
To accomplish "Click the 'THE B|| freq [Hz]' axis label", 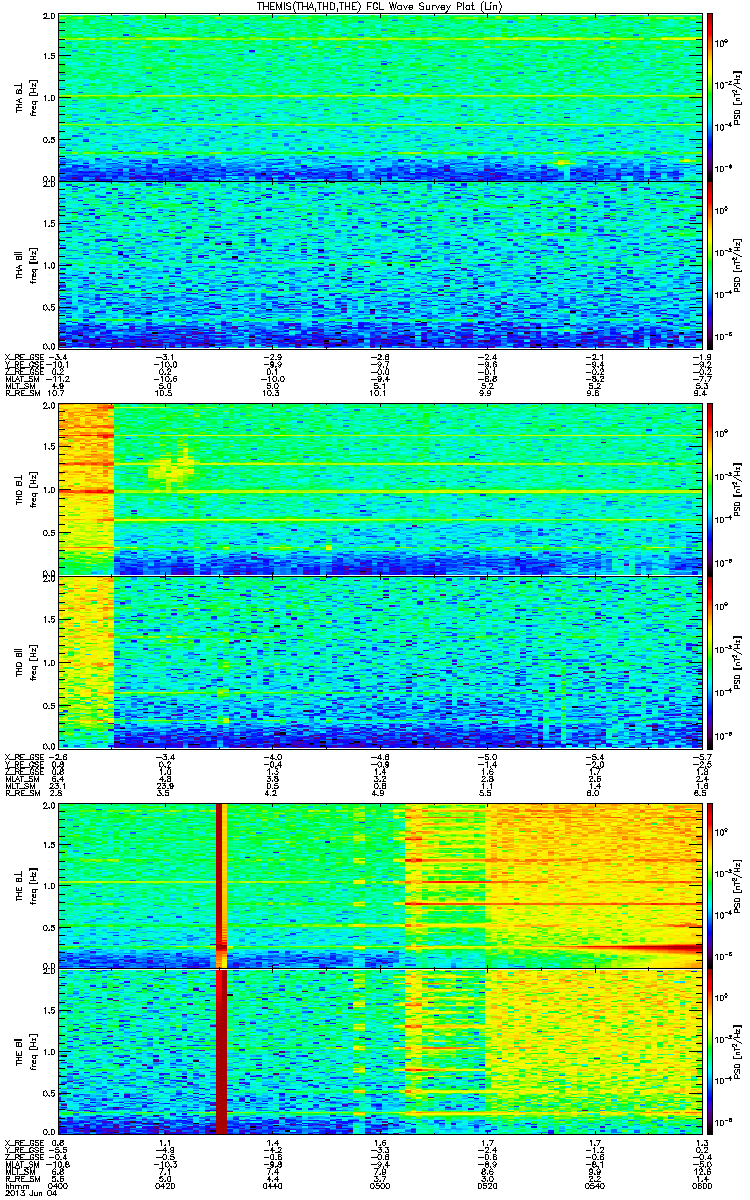I will pyautogui.click(x=25, y=1052).
